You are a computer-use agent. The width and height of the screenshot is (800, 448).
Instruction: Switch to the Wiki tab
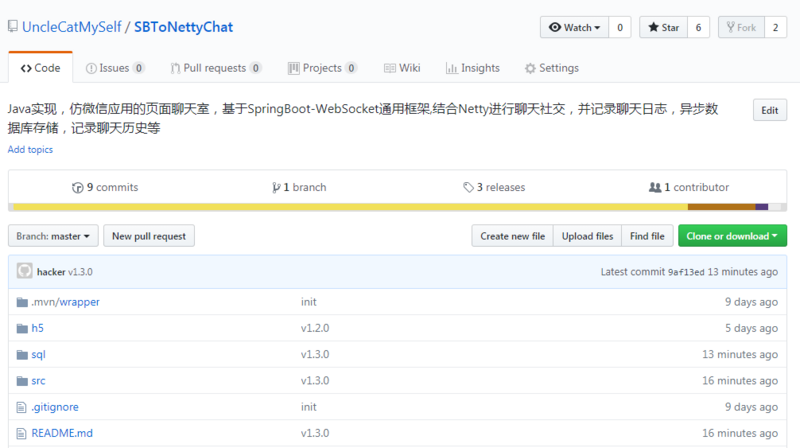402,68
